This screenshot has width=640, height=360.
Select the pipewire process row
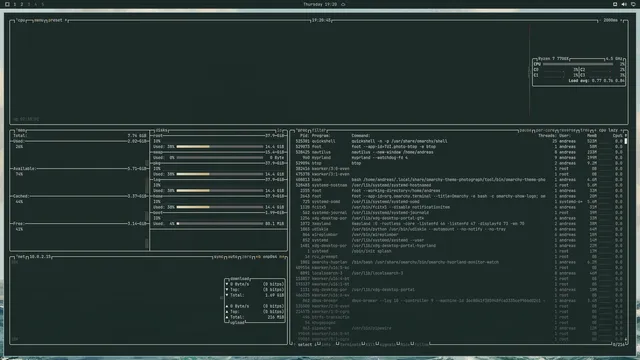click(x=459, y=328)
